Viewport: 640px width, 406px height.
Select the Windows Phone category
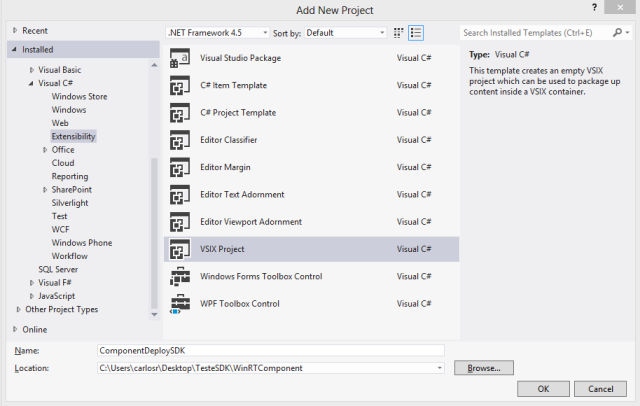point(82,243)
